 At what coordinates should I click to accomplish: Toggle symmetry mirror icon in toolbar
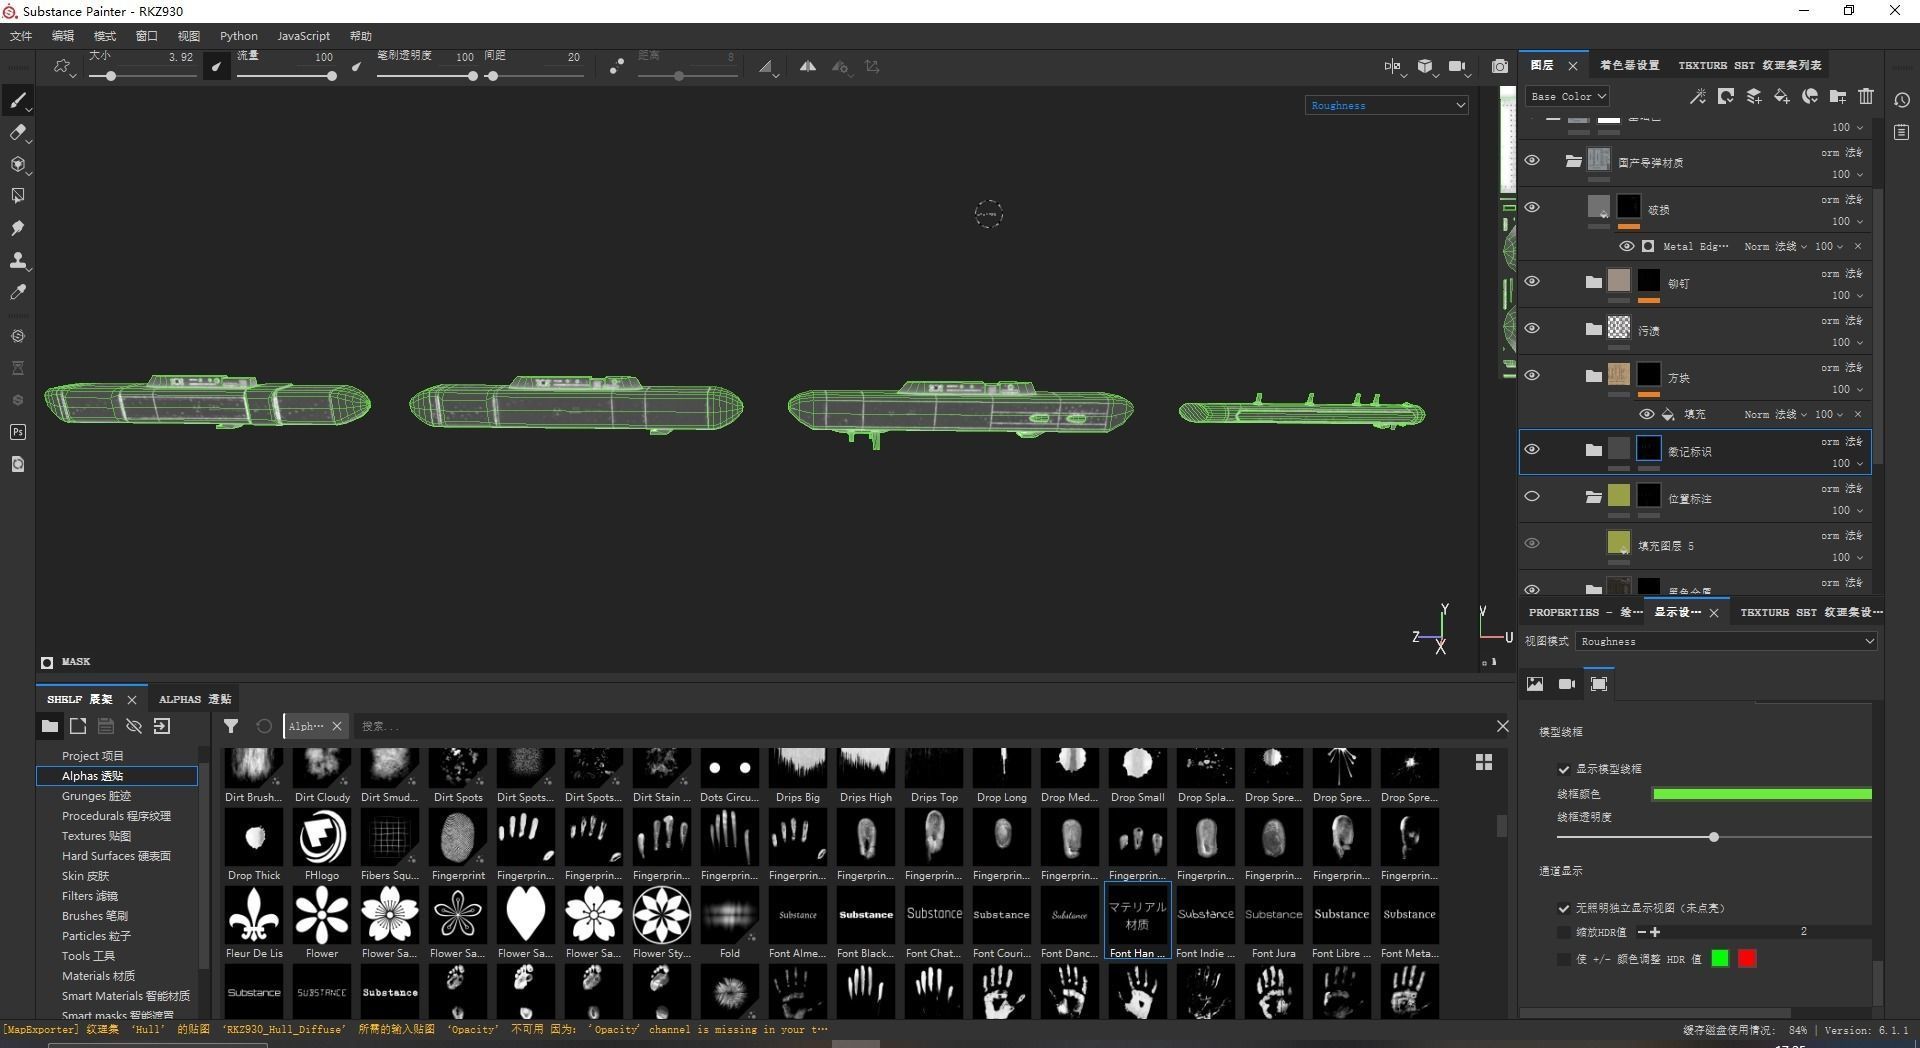pyautogui.click(x=807, y=67)
